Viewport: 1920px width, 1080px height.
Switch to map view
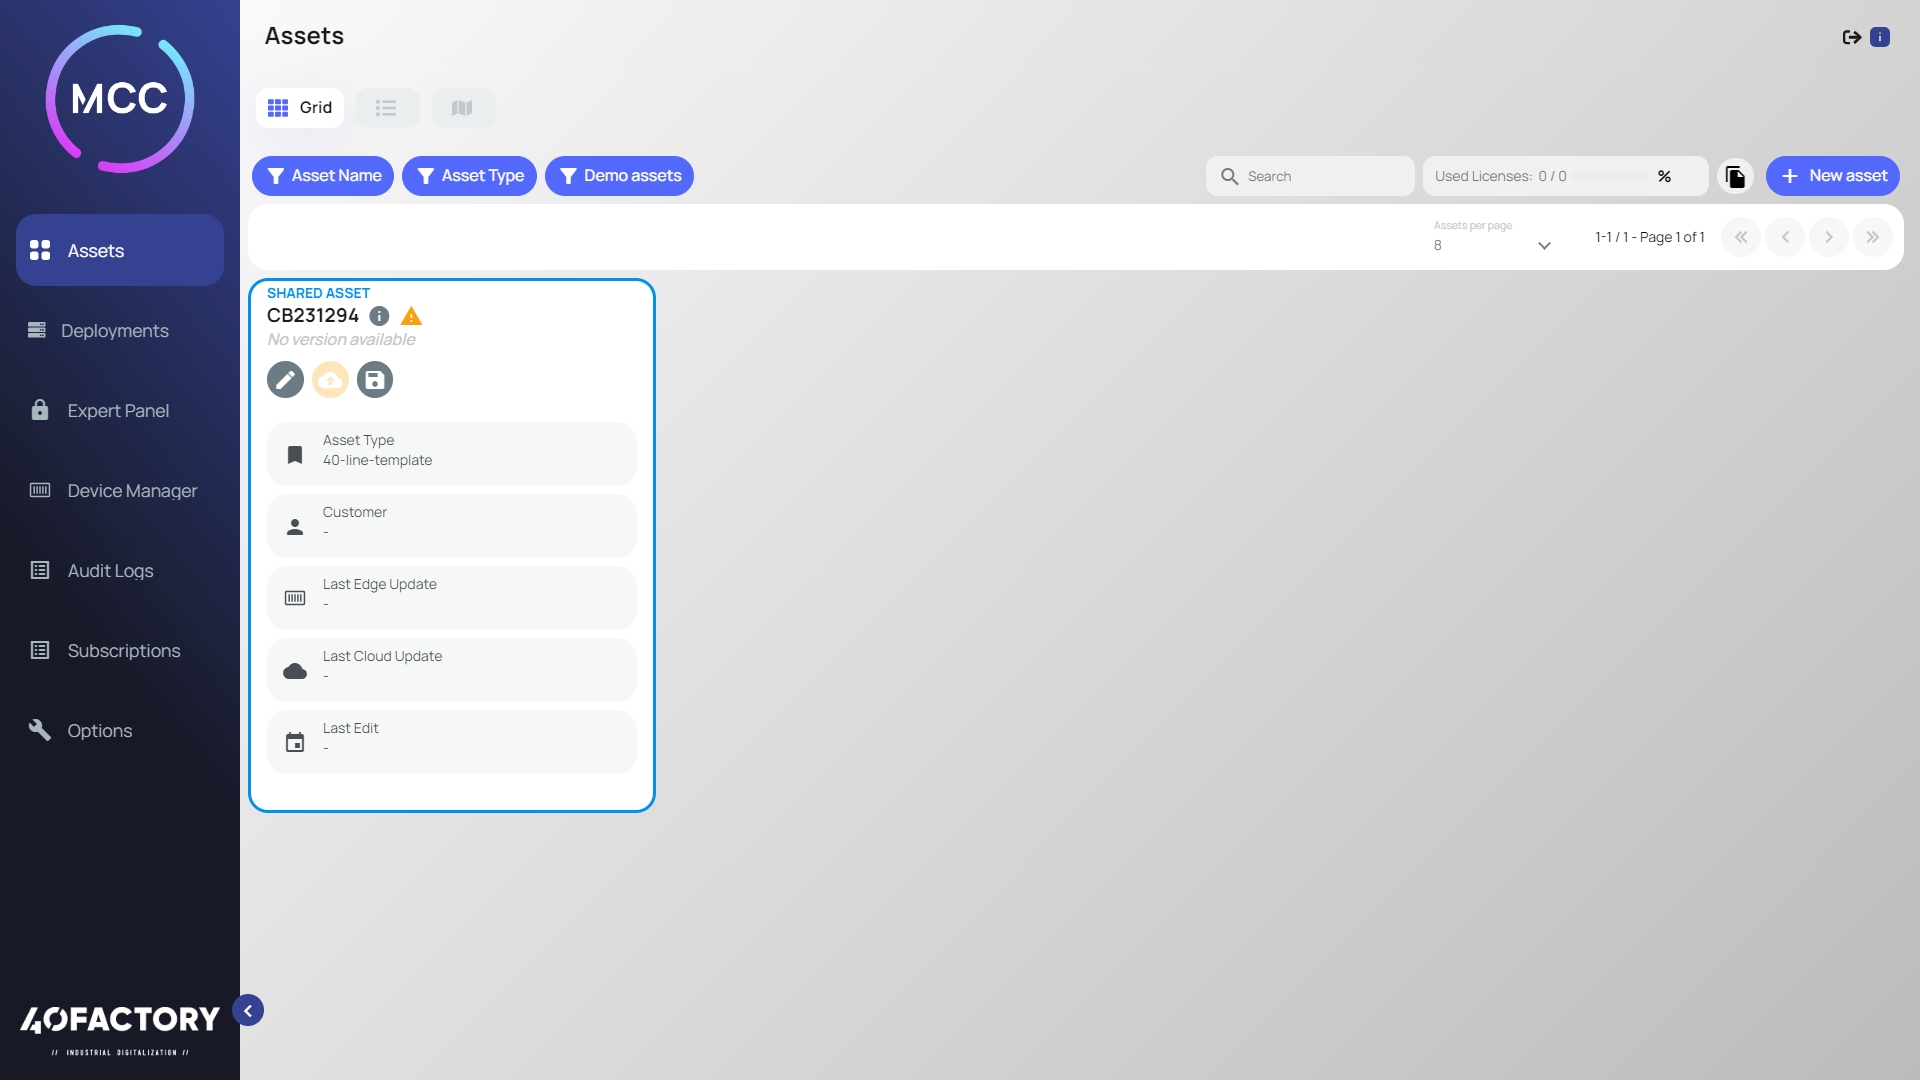[x=462, y=108]
